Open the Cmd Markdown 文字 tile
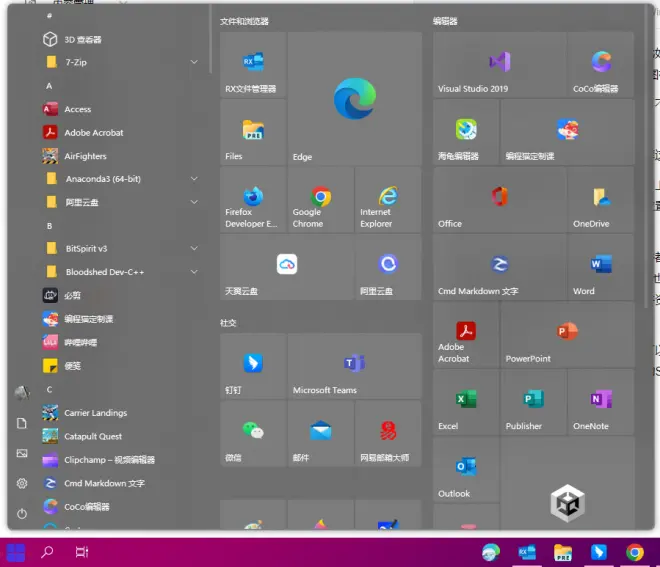The image size is (660, 567). 500,267
